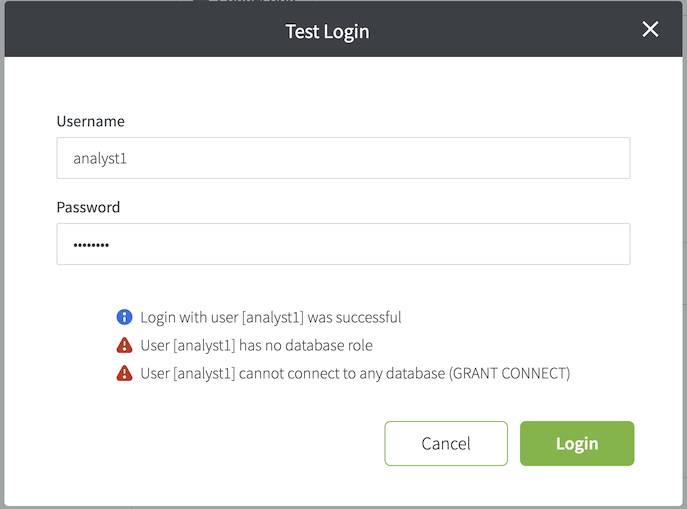This screenshot has height=509, width=687.
Task: Focus the Password input field
Action: click(343, 244)
